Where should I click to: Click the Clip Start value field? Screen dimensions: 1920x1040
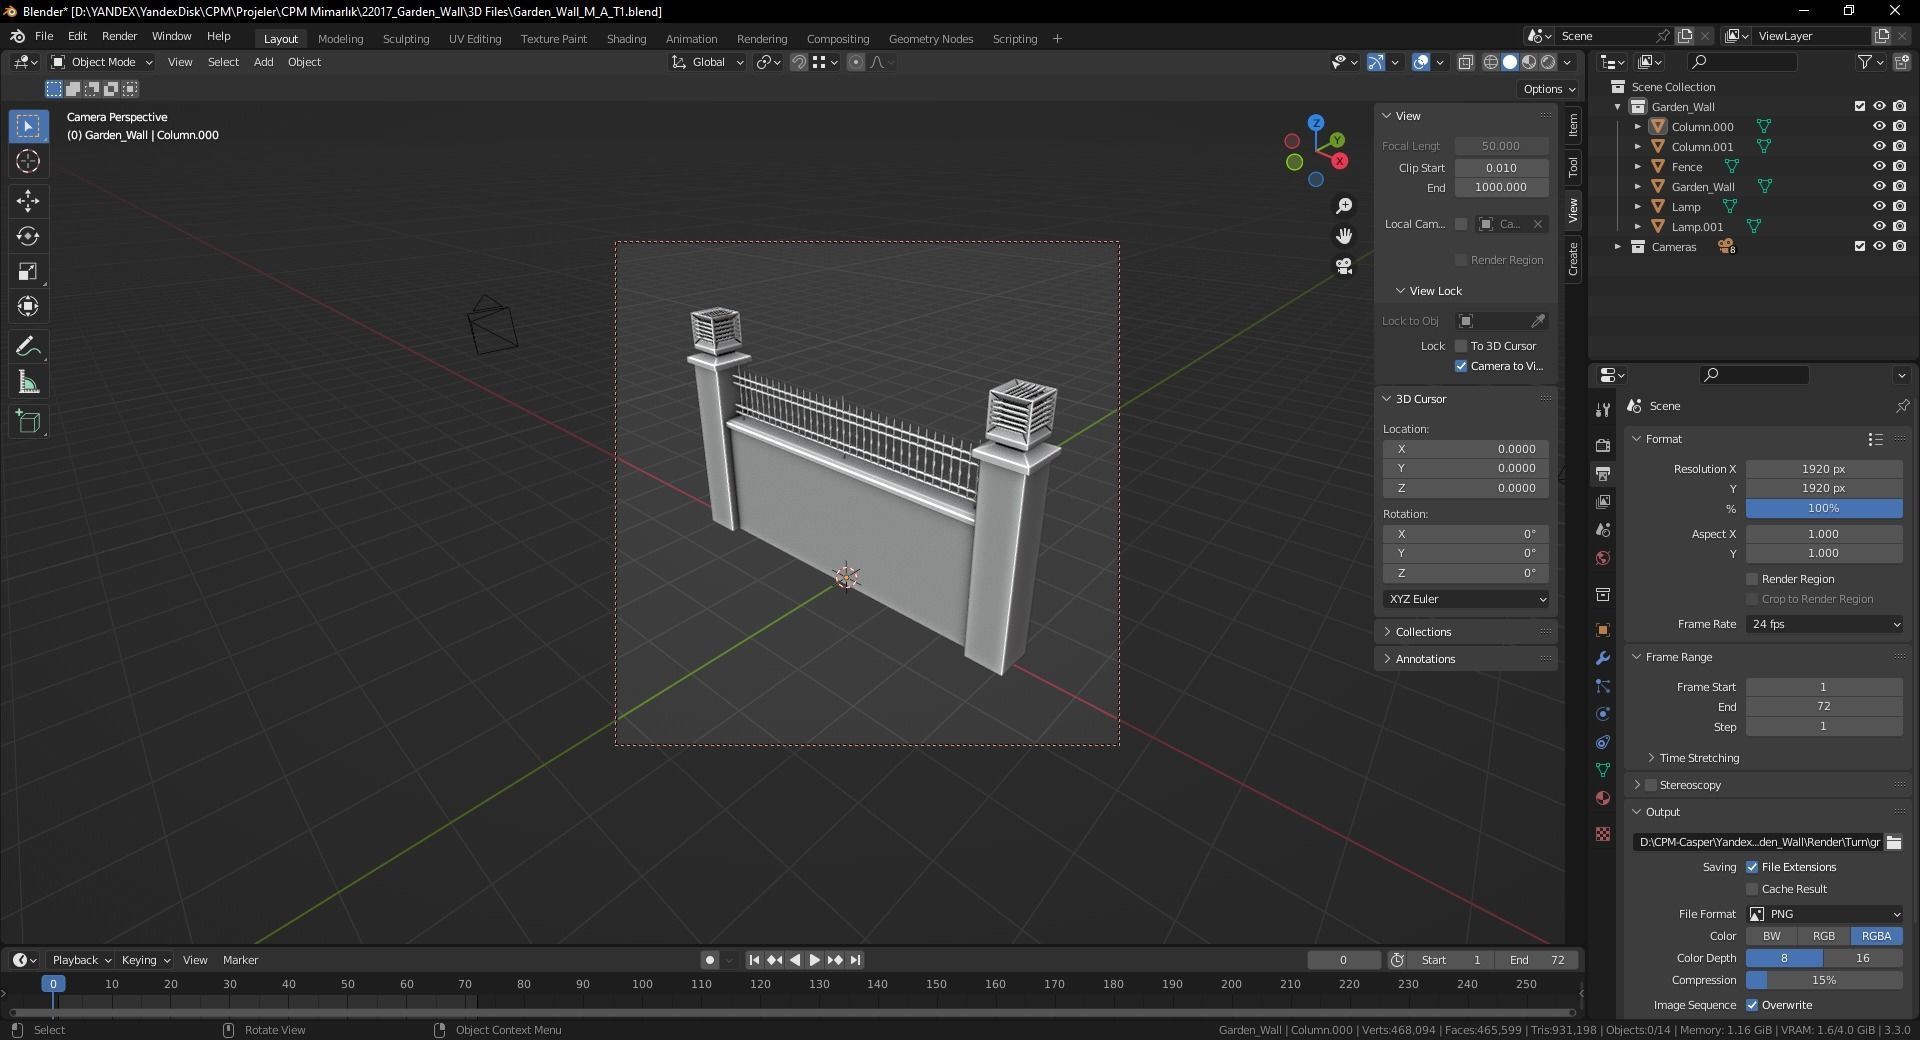[x=1501, y=168]
